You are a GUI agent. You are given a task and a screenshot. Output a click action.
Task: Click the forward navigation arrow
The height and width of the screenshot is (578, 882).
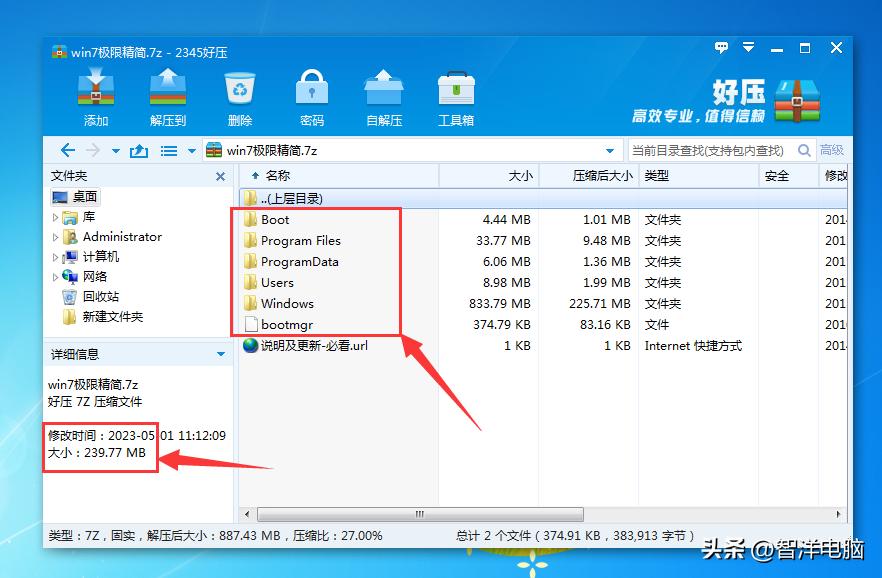pos(92,150)
